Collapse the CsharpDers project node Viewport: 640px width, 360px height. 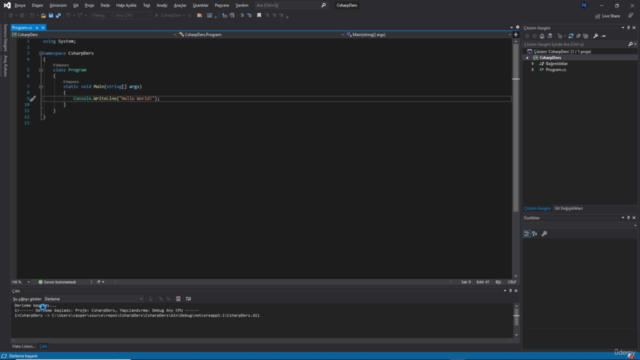(527, 58)
